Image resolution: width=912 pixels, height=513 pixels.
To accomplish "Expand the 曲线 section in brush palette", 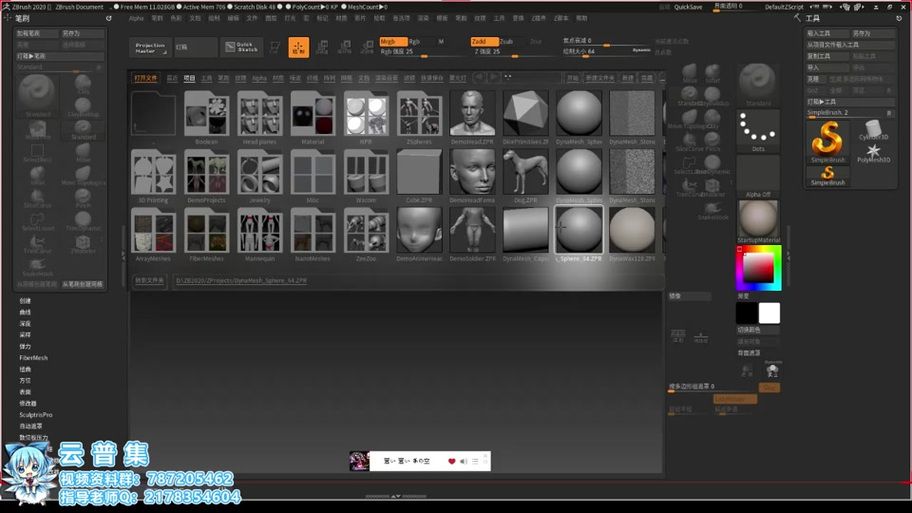I will click(x=25, y=312).
